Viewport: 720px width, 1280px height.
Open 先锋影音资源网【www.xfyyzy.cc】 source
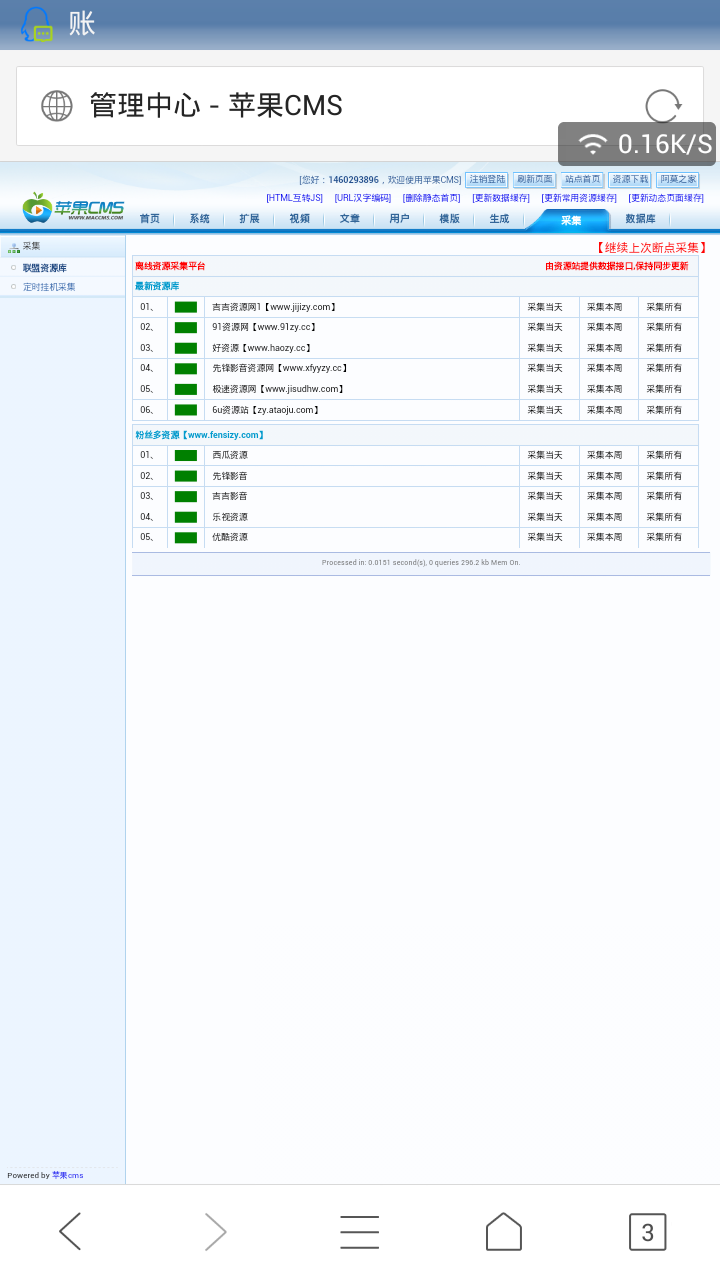click(281, 368)
